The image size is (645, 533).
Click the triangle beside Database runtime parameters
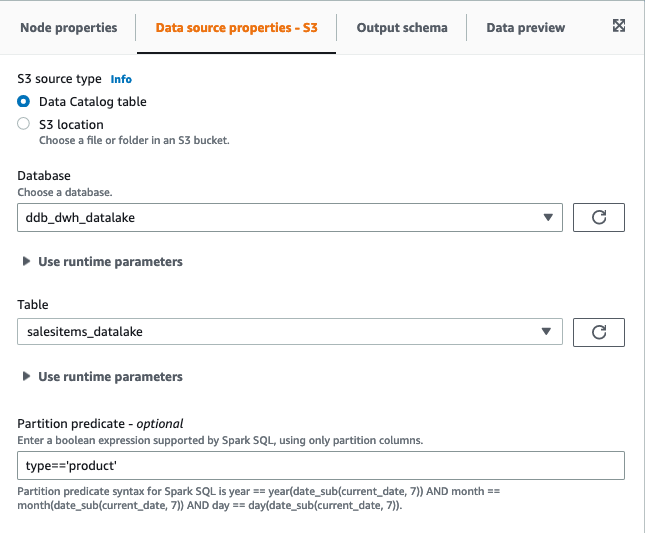pyautogui.click(x=26, y=262)
